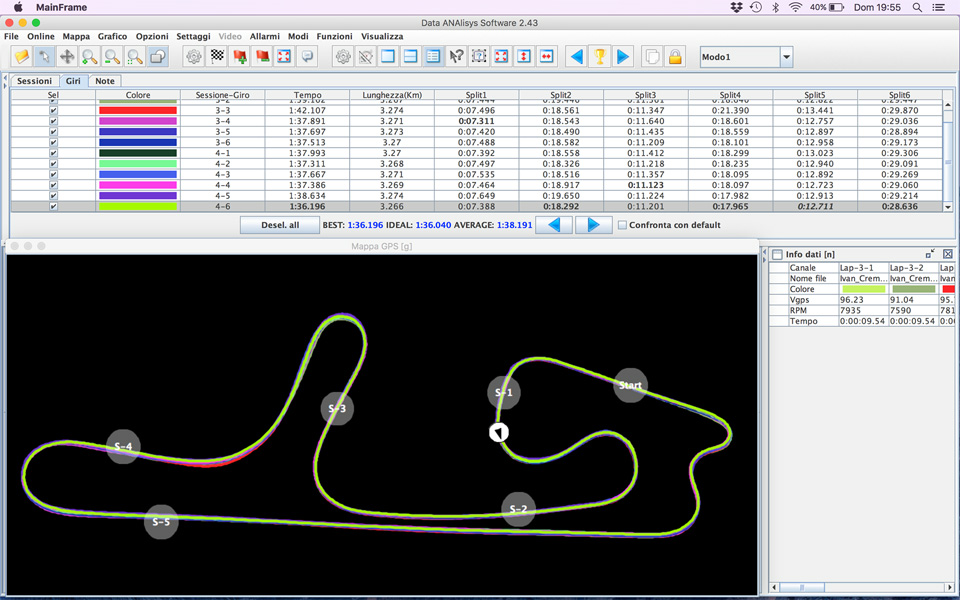Screen dimensions: 960x600
Task: Toggle the checkbox beside Info dati title
Action: [777, 255]
